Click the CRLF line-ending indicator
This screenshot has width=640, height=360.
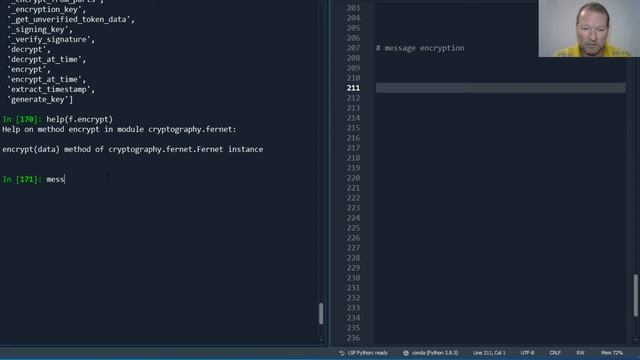click(555, 353)
